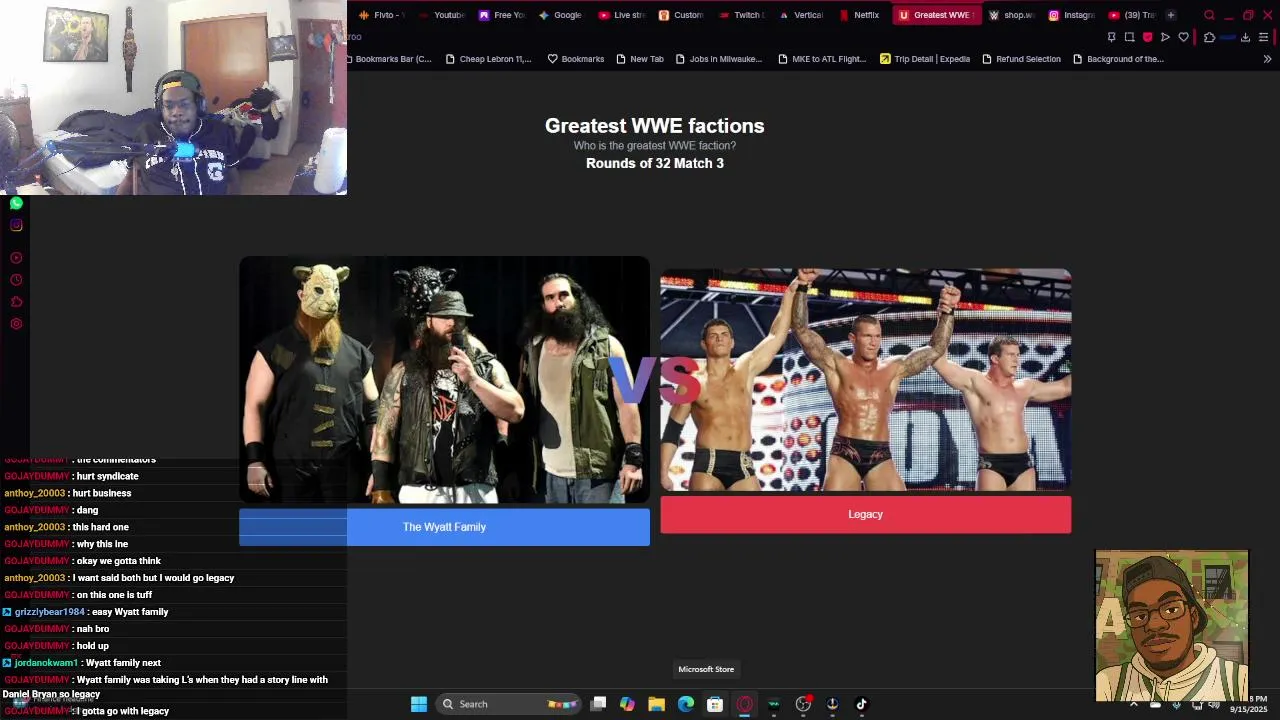This screenshot has width=1280, height=720.
Task: Vote for The Wyatt Family button
Action: click(x=444, y=527)
